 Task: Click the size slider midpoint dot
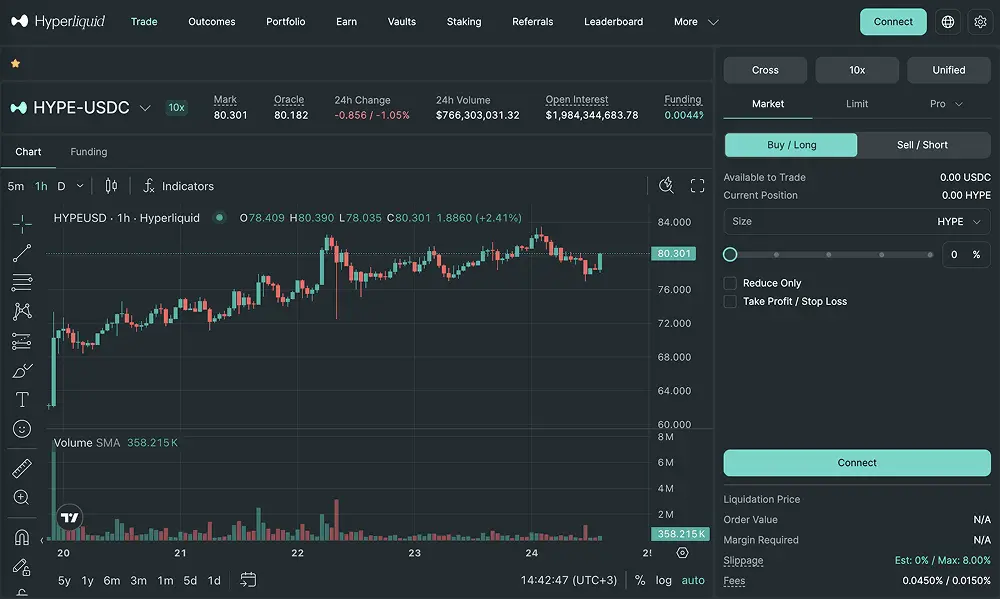pos(828,255)
